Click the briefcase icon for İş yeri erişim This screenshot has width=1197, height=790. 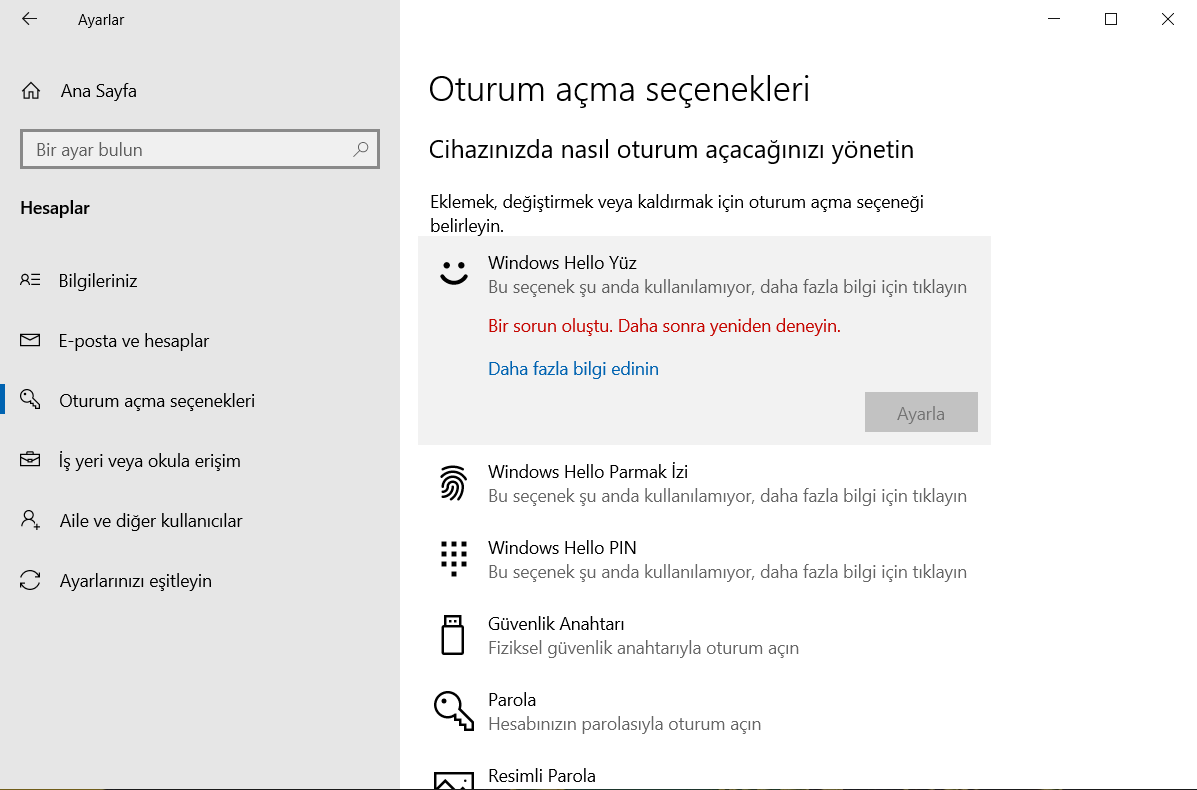click(30, 459)
